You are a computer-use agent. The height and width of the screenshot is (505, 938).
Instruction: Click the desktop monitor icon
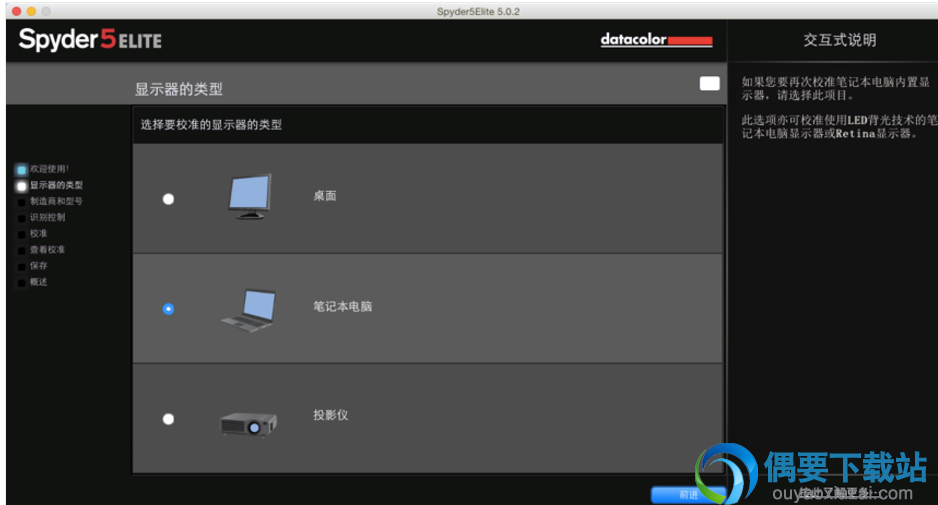click(250, 197)
